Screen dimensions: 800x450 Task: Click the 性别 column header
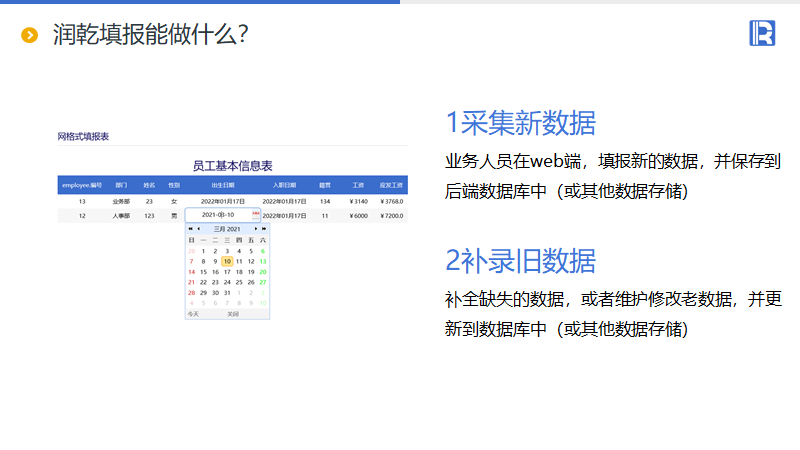(x=174, y=185)
